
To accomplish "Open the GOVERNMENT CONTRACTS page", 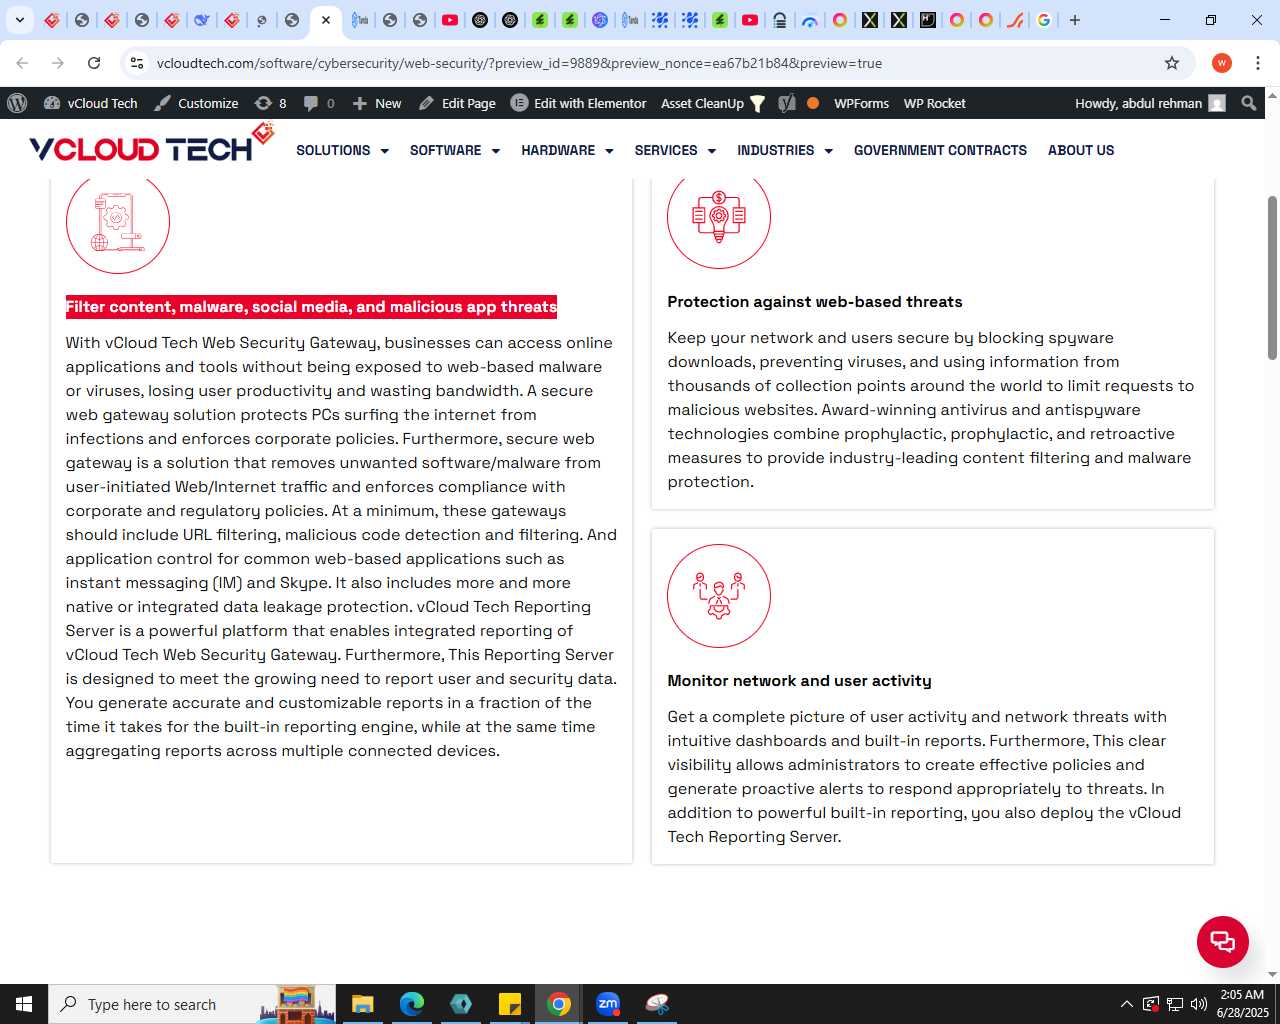I will (x=940, y=150).
